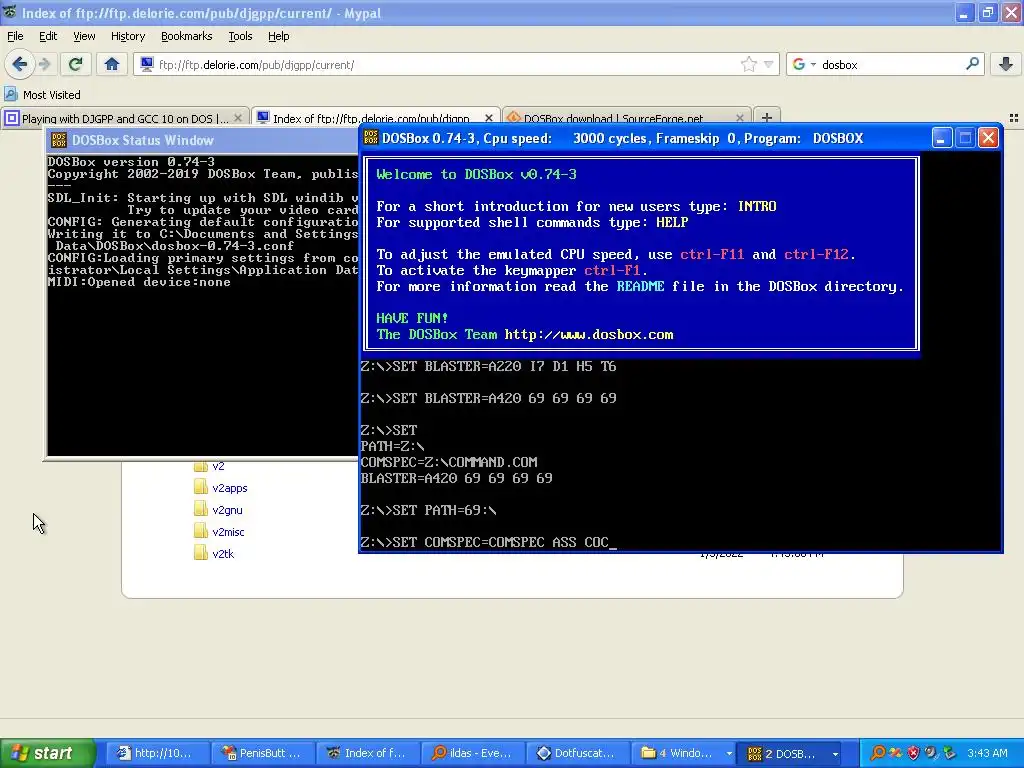The height and width of the screenshot is (768, 1024).
Task: Open the View menu
Action: (x=84, y=36)
